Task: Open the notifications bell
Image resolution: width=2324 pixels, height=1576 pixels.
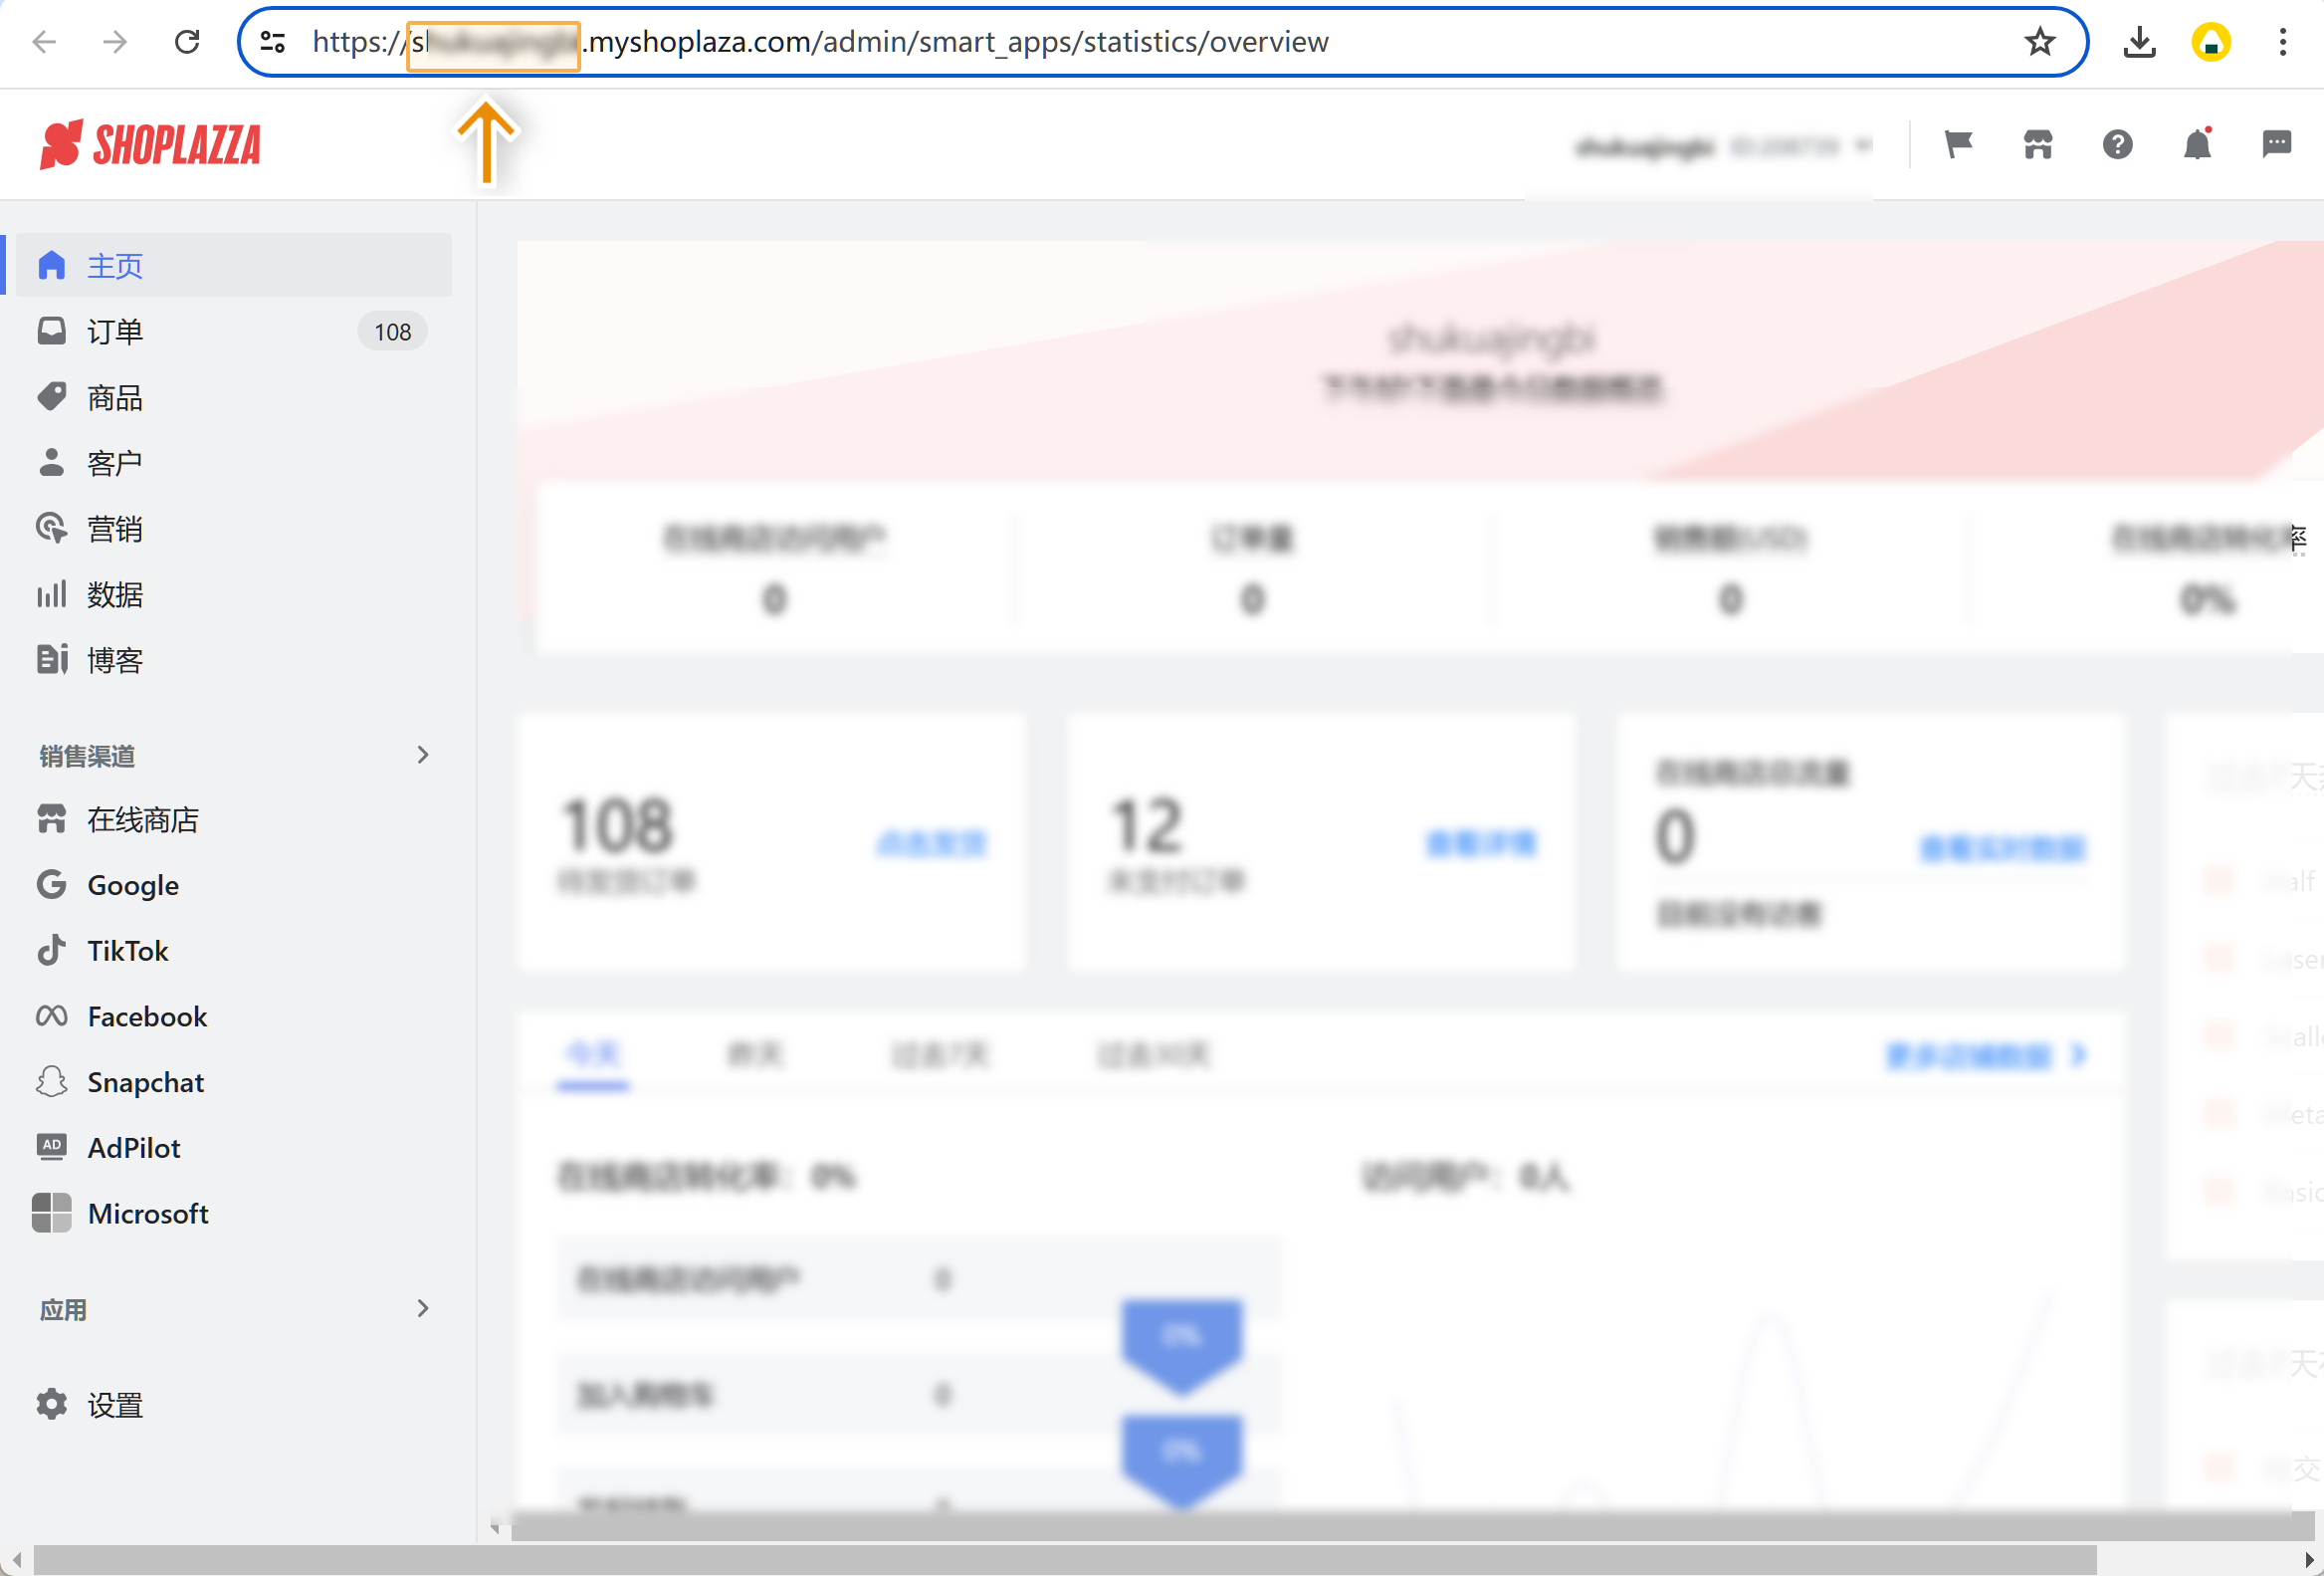Action: (x=2196, y=145)
